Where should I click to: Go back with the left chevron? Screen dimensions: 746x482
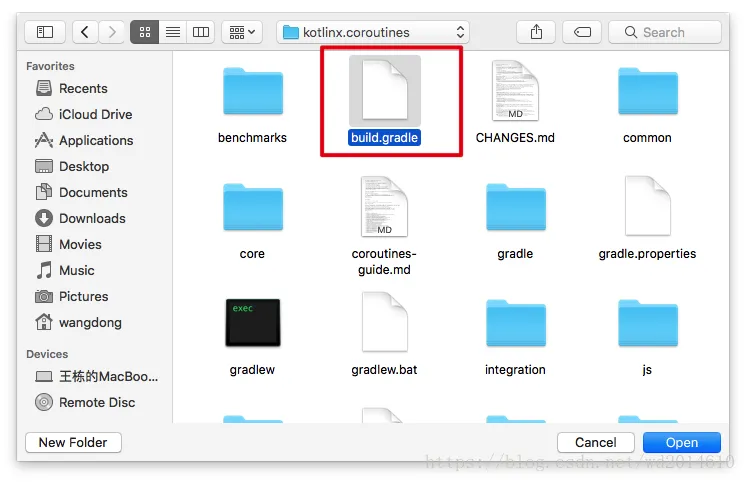pyautogui.click(x=85, y=32)
